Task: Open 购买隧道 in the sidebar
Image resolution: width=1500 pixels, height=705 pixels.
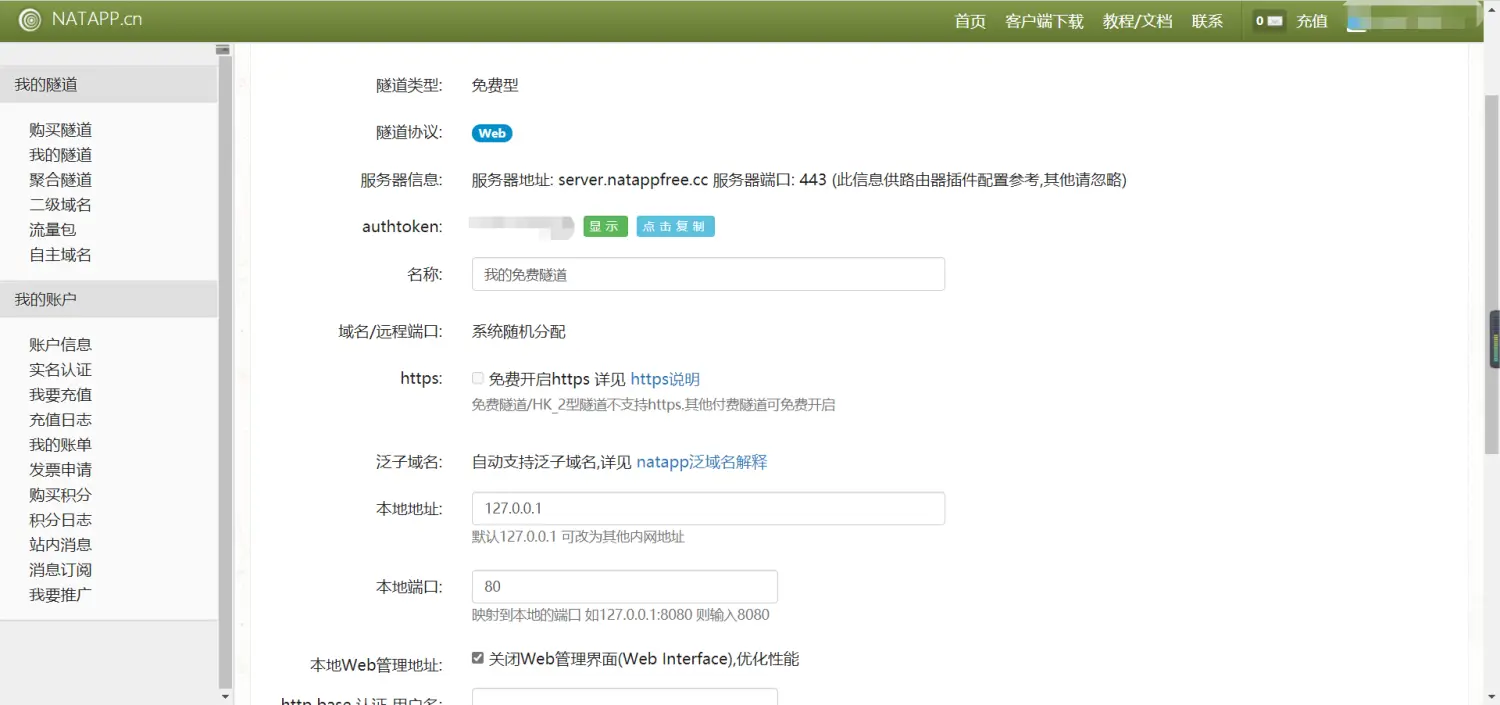Action: click(x=61, y=130)
